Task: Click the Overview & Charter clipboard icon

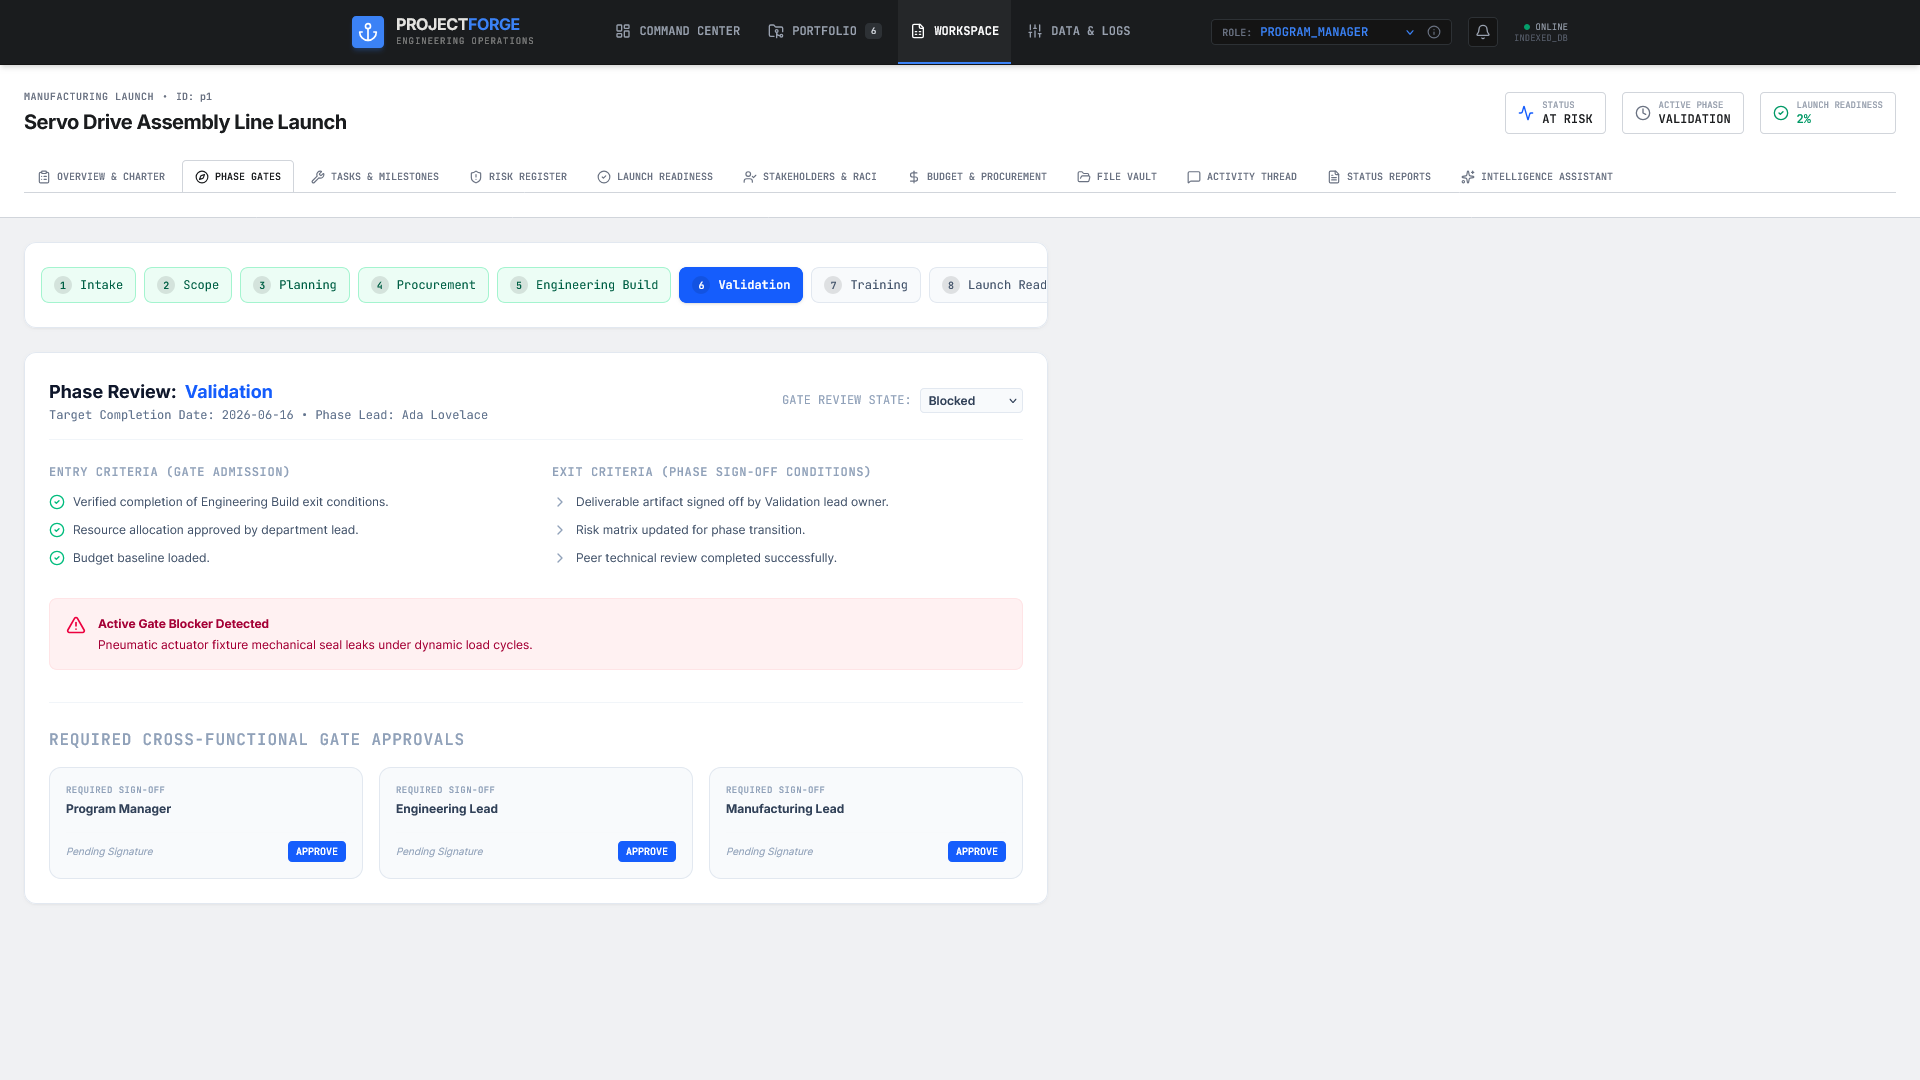Action: pyautogui.click(x=44, y=177)
